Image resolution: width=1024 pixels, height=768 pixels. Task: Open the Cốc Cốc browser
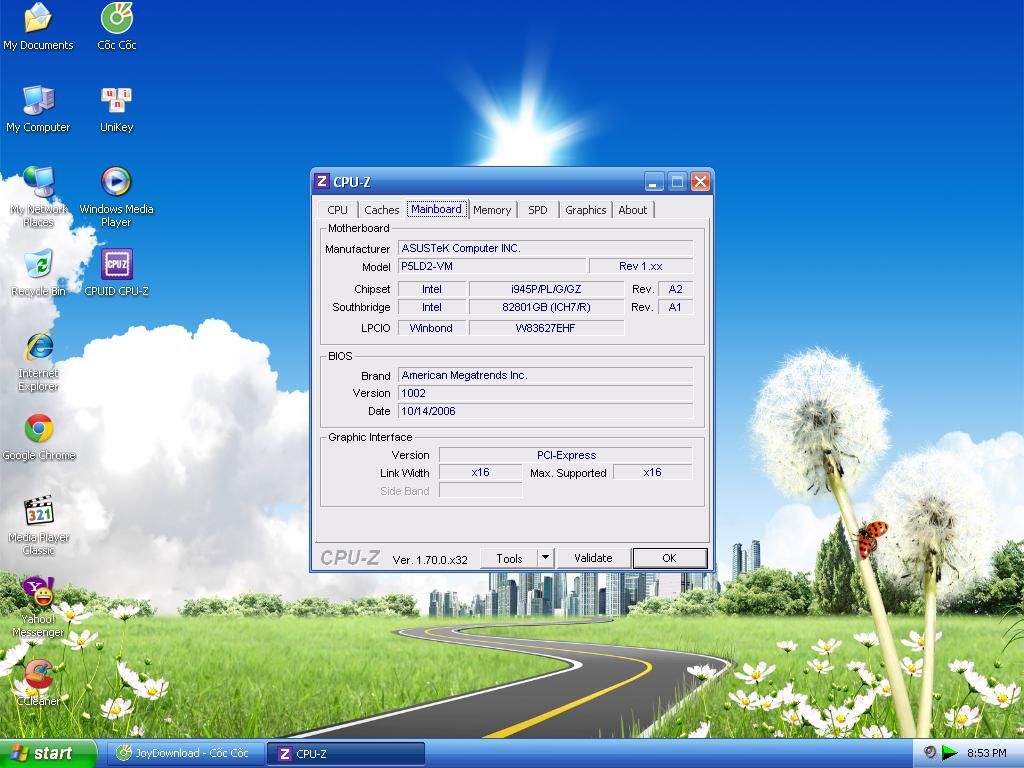[115, 20]
